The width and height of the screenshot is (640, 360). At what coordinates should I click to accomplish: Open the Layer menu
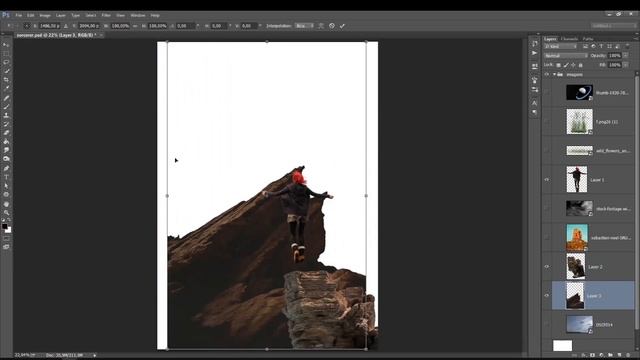click(61, 16)
